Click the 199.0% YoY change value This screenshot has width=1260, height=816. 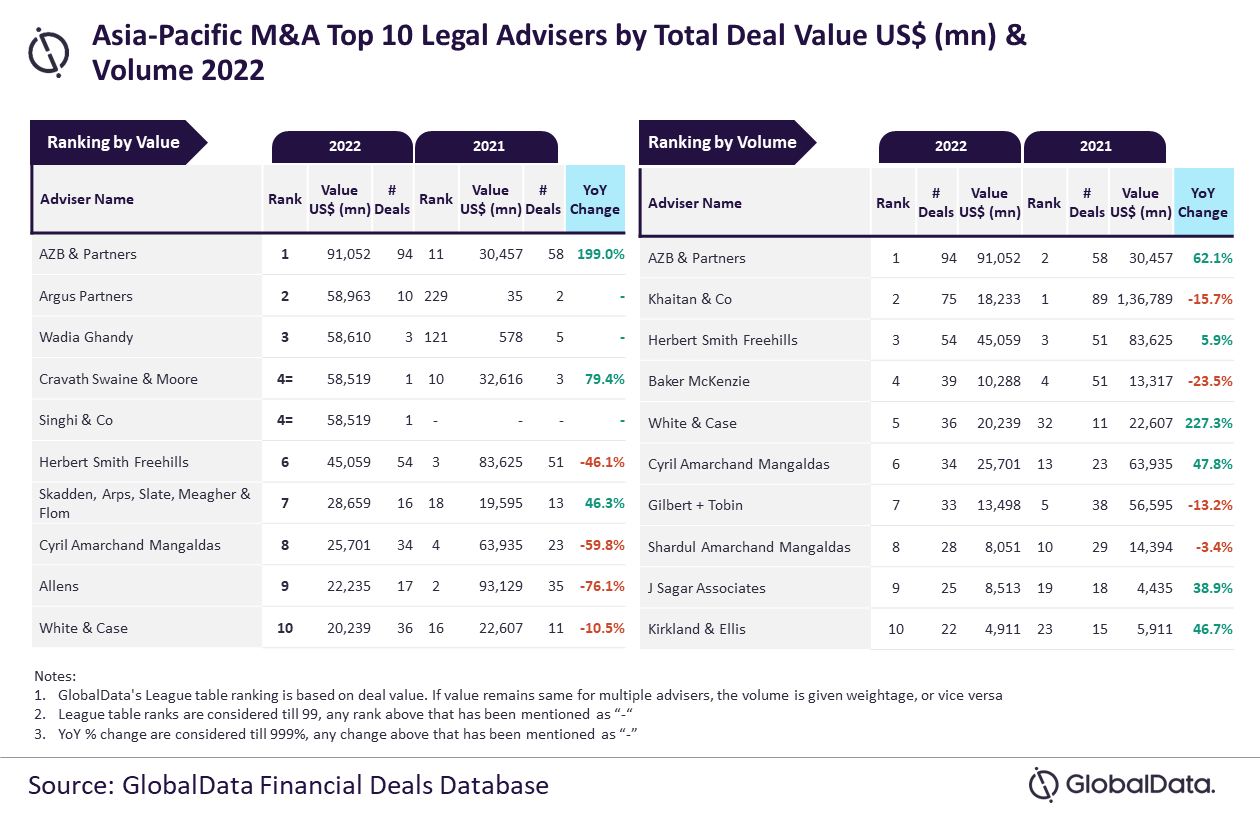(x=600, y=254)
